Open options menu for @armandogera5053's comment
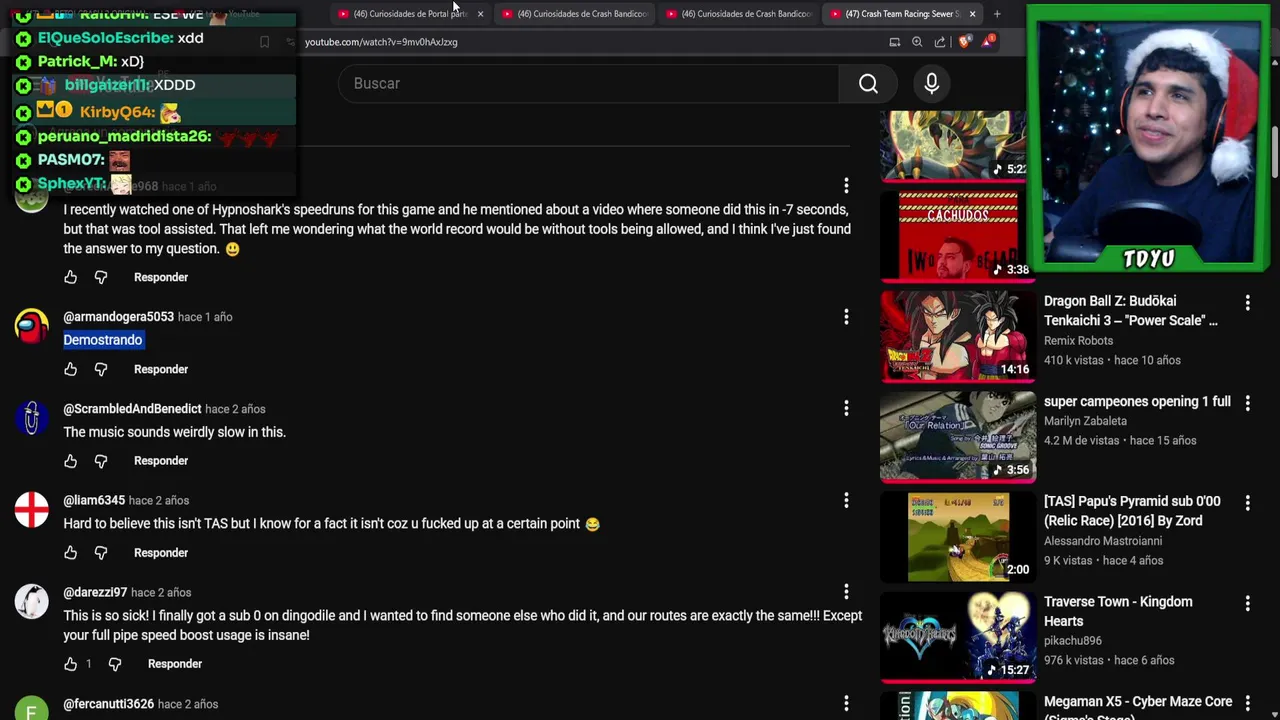Screen dimensions: 1280x720 tap(846, 317)
